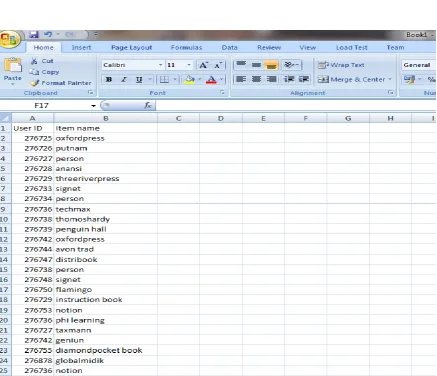
Task: Open the General number format dropdown
Action: point(418,65)
